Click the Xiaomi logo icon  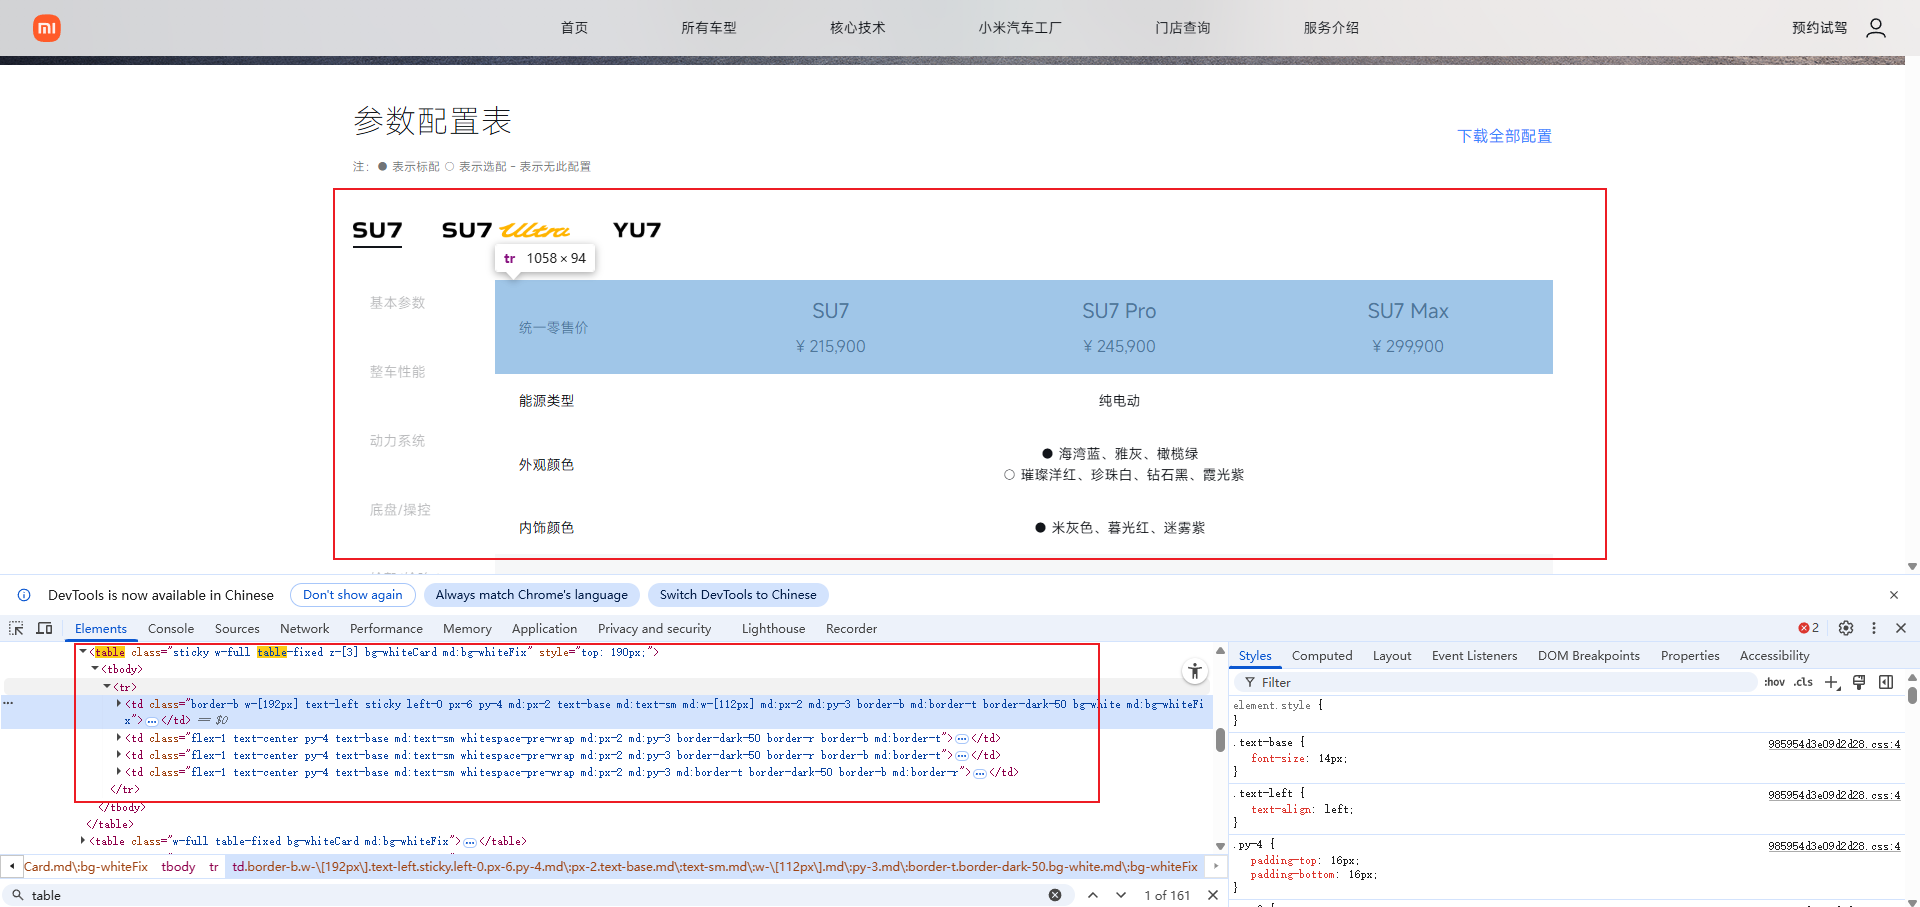(47, 28)
